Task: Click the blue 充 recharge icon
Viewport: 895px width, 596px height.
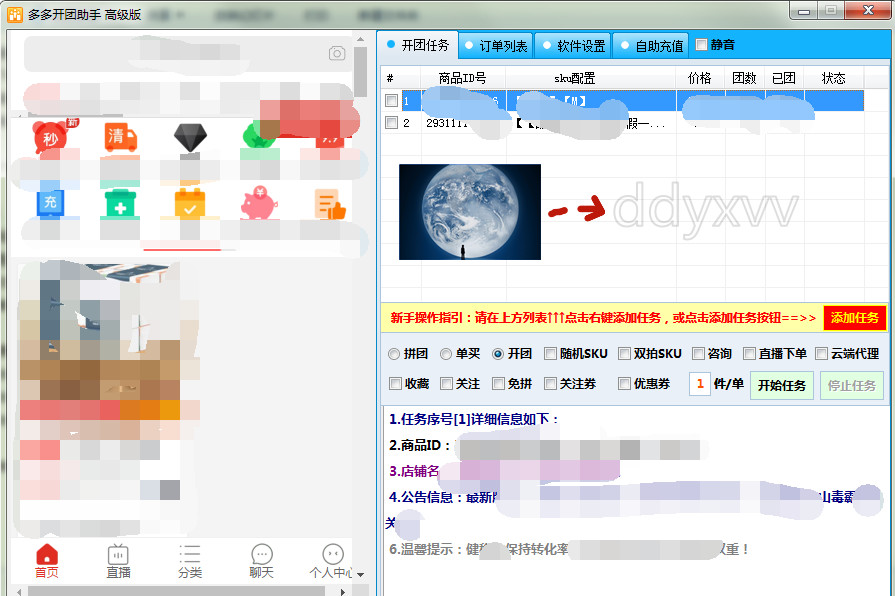Action: 50,203
